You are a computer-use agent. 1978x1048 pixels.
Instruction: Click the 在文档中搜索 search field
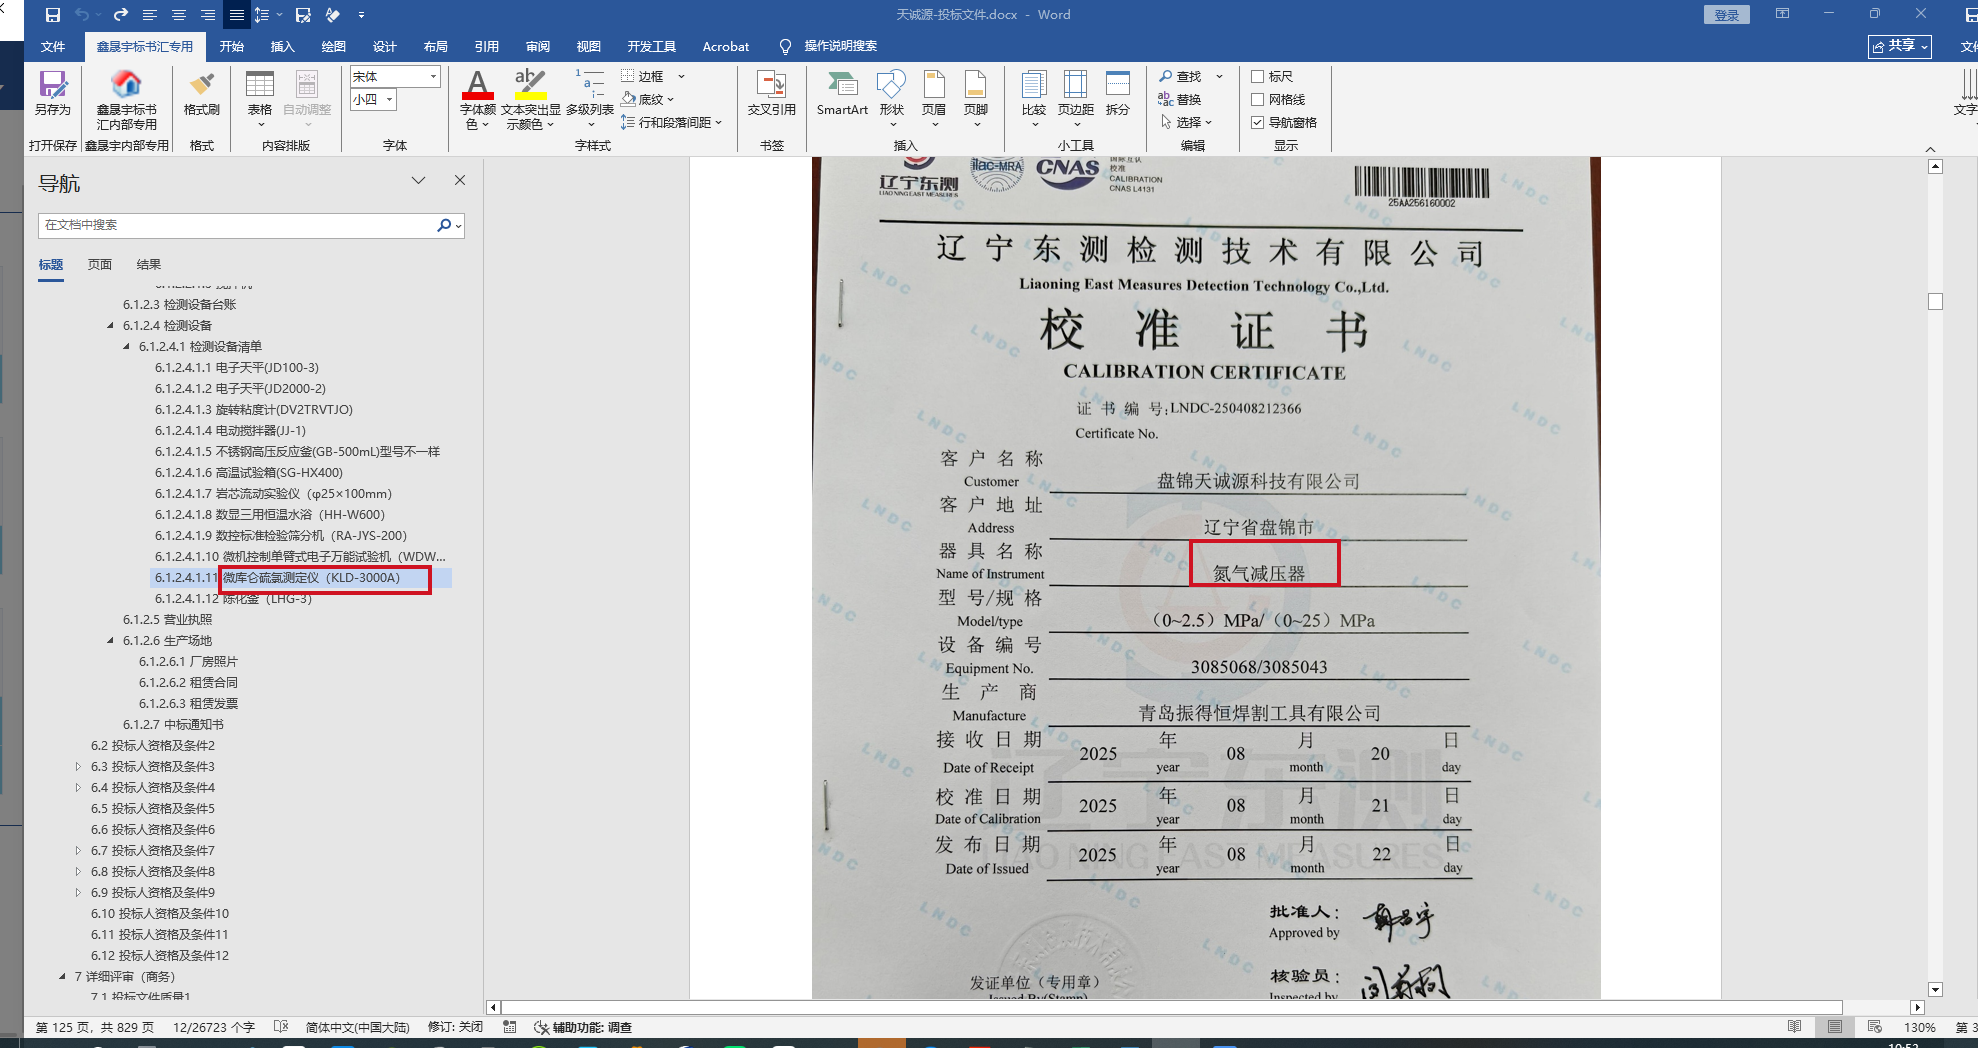coord(238,225)
